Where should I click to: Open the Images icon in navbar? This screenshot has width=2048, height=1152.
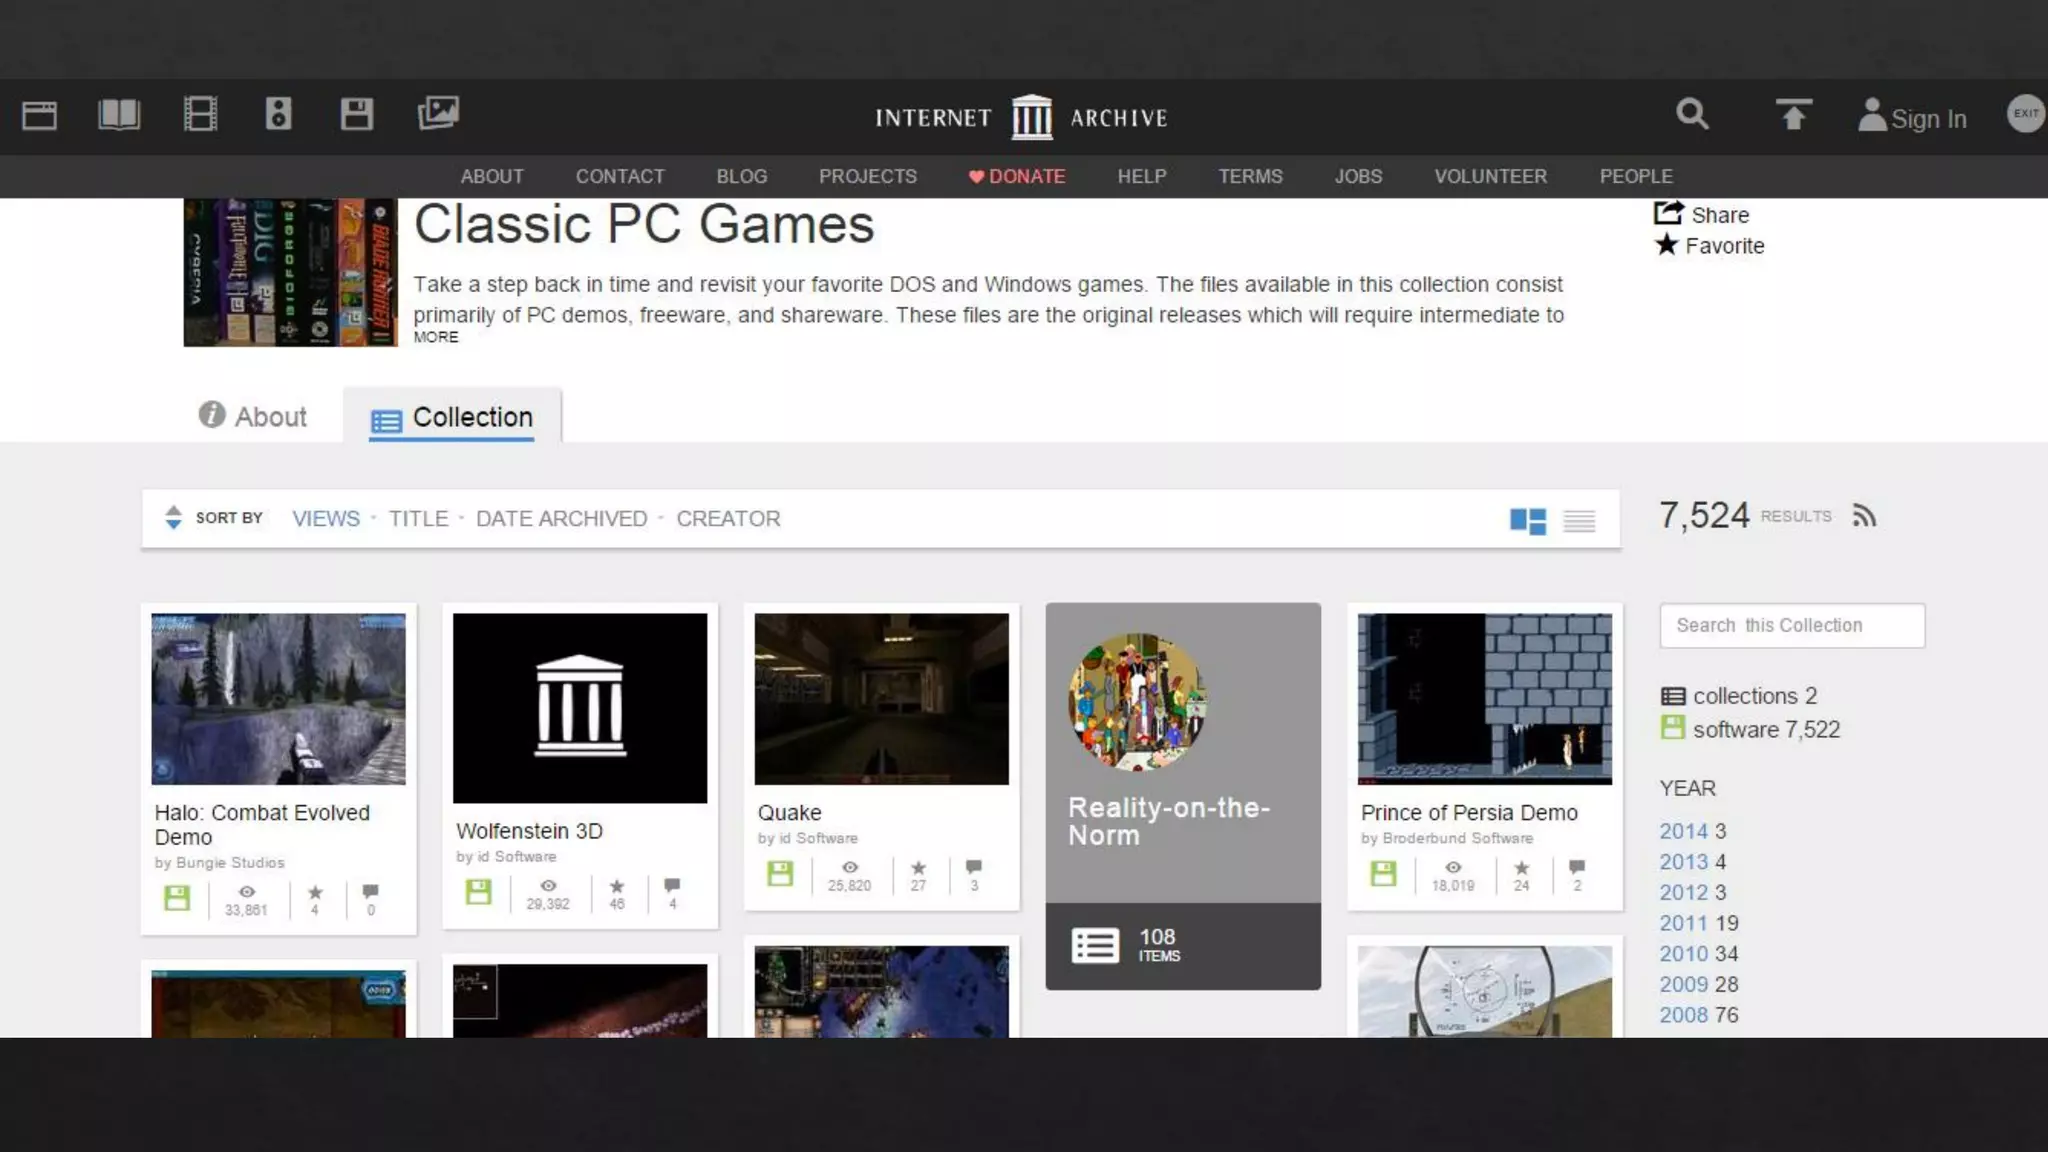pos(438,113)
